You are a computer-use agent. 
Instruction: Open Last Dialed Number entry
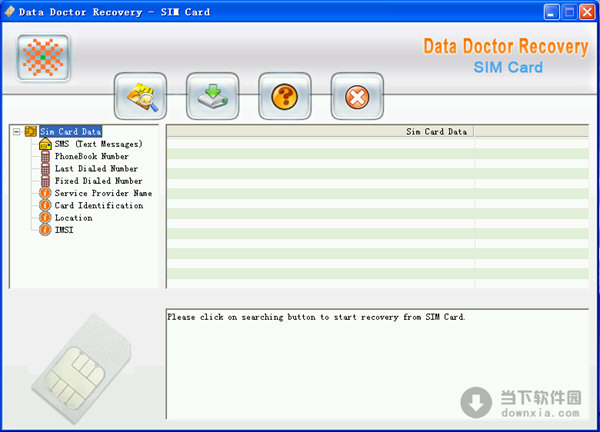pyautogui.click(x=96, y=168)
